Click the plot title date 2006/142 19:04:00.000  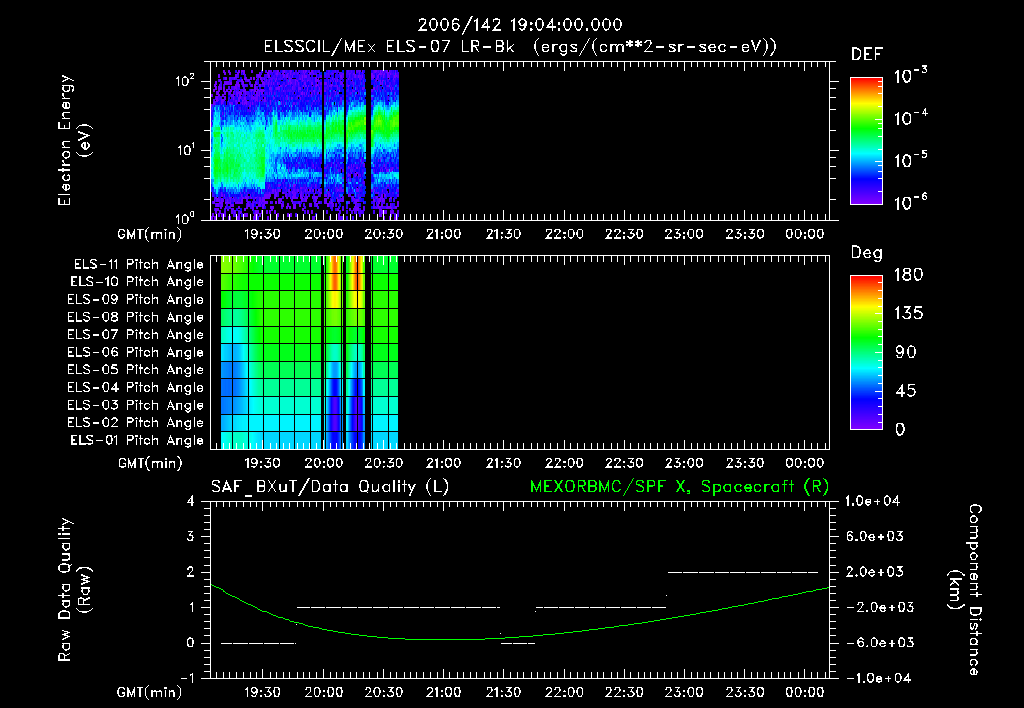(519, 25)
